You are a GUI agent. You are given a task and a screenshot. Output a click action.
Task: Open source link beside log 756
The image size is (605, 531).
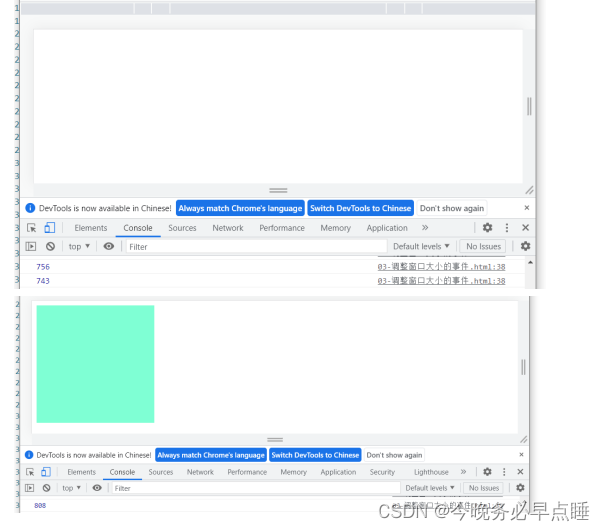(441, 267)
